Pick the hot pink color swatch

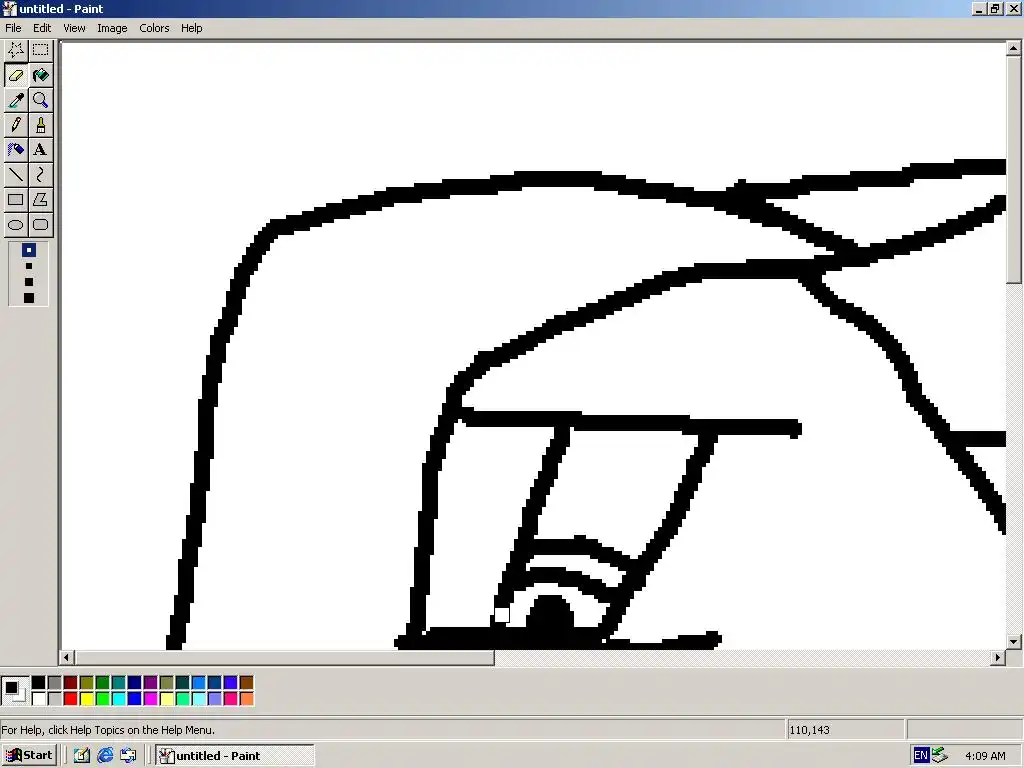pyautogui.click(x=231, y=699)
